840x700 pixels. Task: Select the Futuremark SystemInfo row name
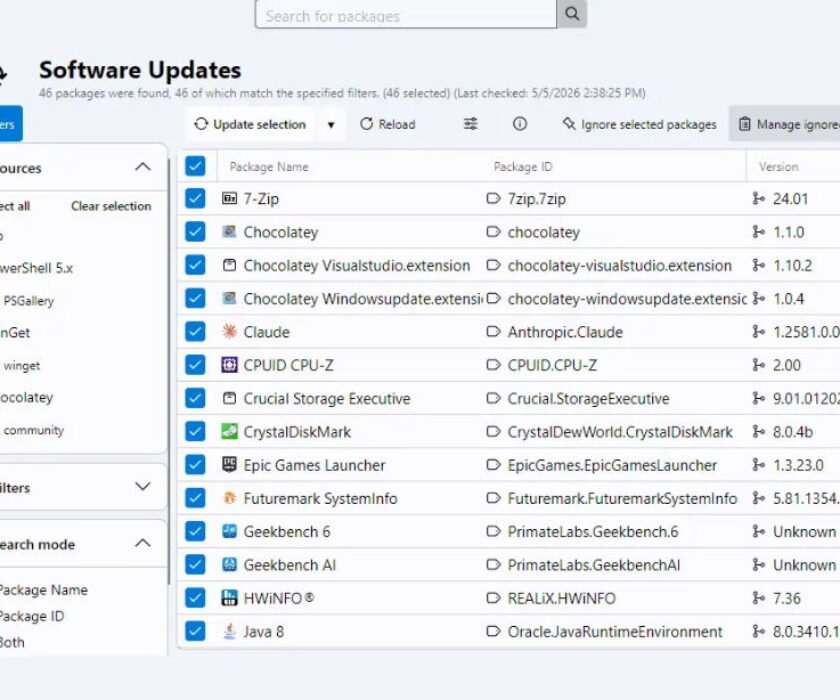pyautogui.click(x=320, y=499)
